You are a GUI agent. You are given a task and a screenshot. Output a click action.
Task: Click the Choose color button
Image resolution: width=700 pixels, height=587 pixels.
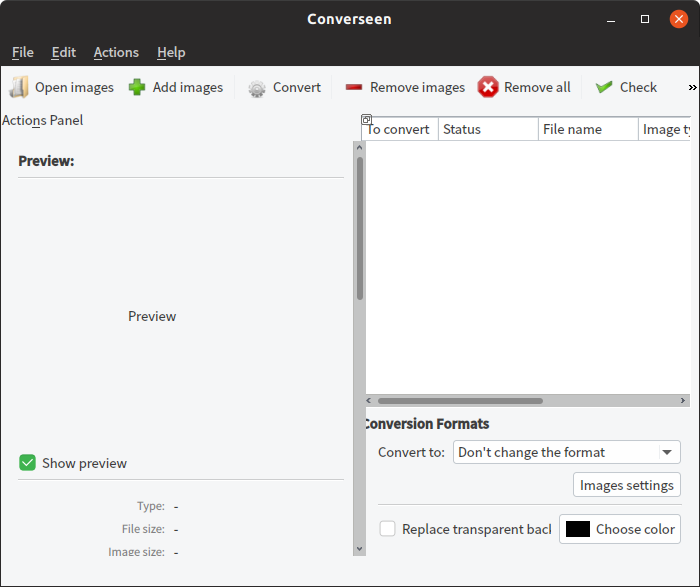(x=620, y=529)
